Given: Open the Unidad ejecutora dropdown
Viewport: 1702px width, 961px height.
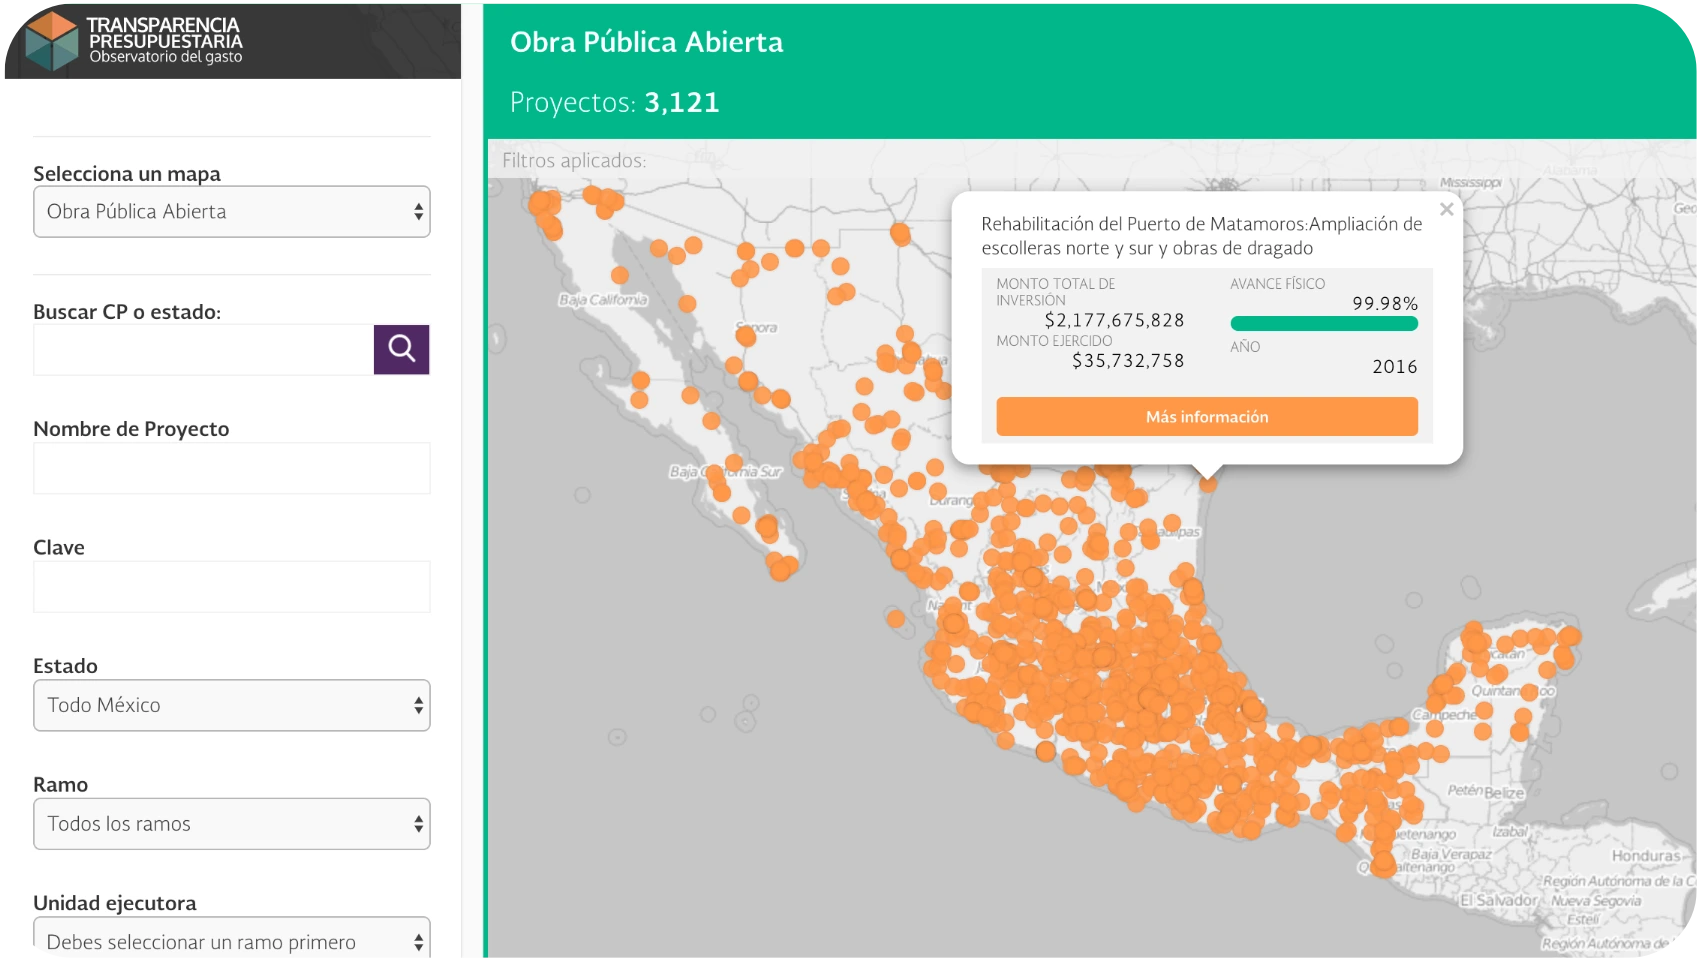Looking at the screenshot, I should tap(232, 939).
